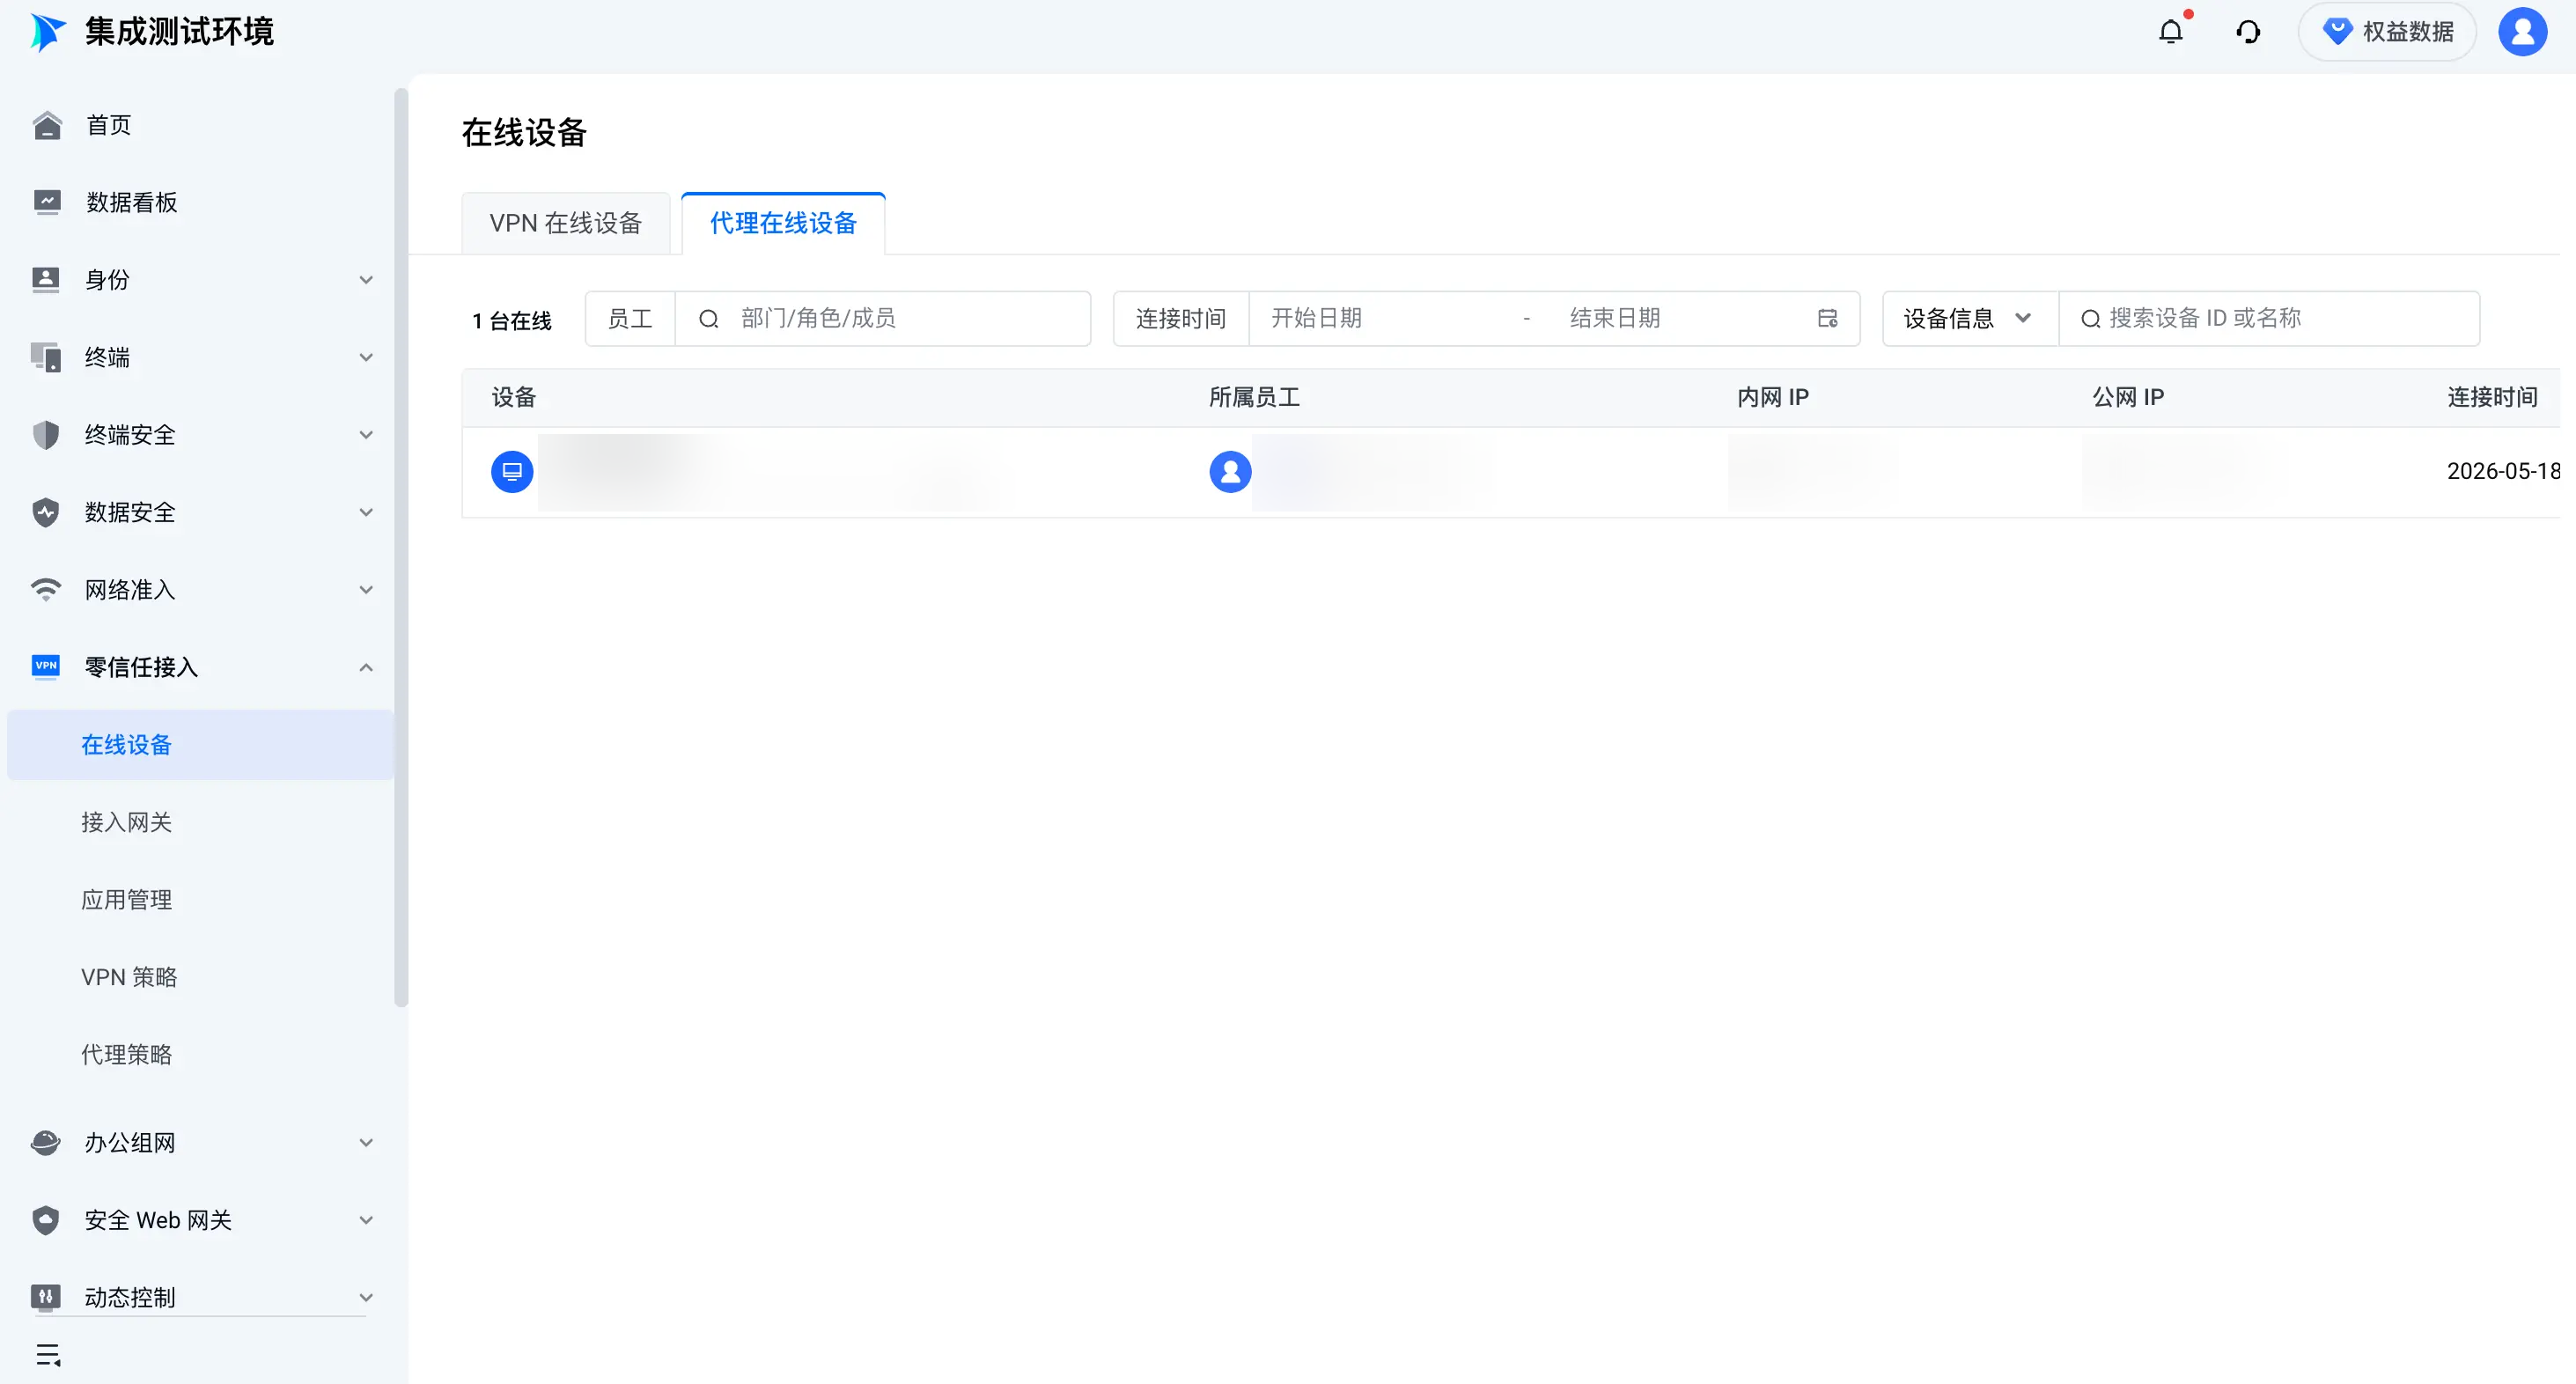Click the 动态控制 sliders icon
The height and width of the screenshot is (1384, 2576).
tap(46, 1297)
